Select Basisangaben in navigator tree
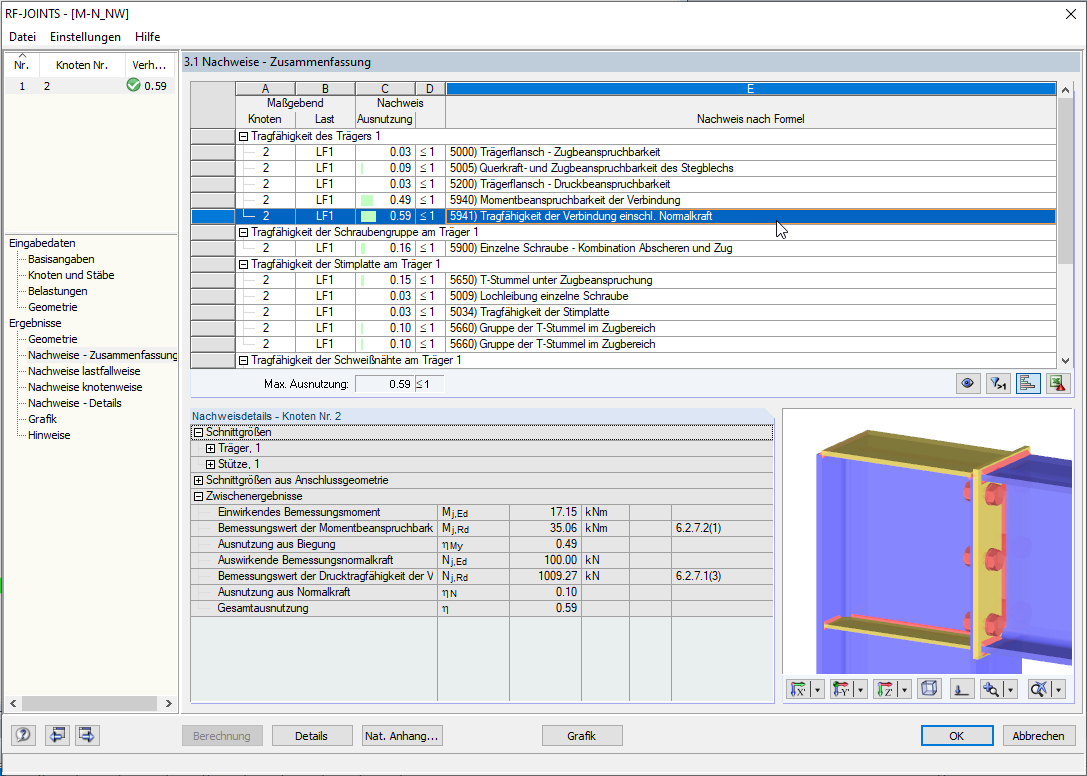Screen dimensions: 1087x776 (x=61, y=259)
